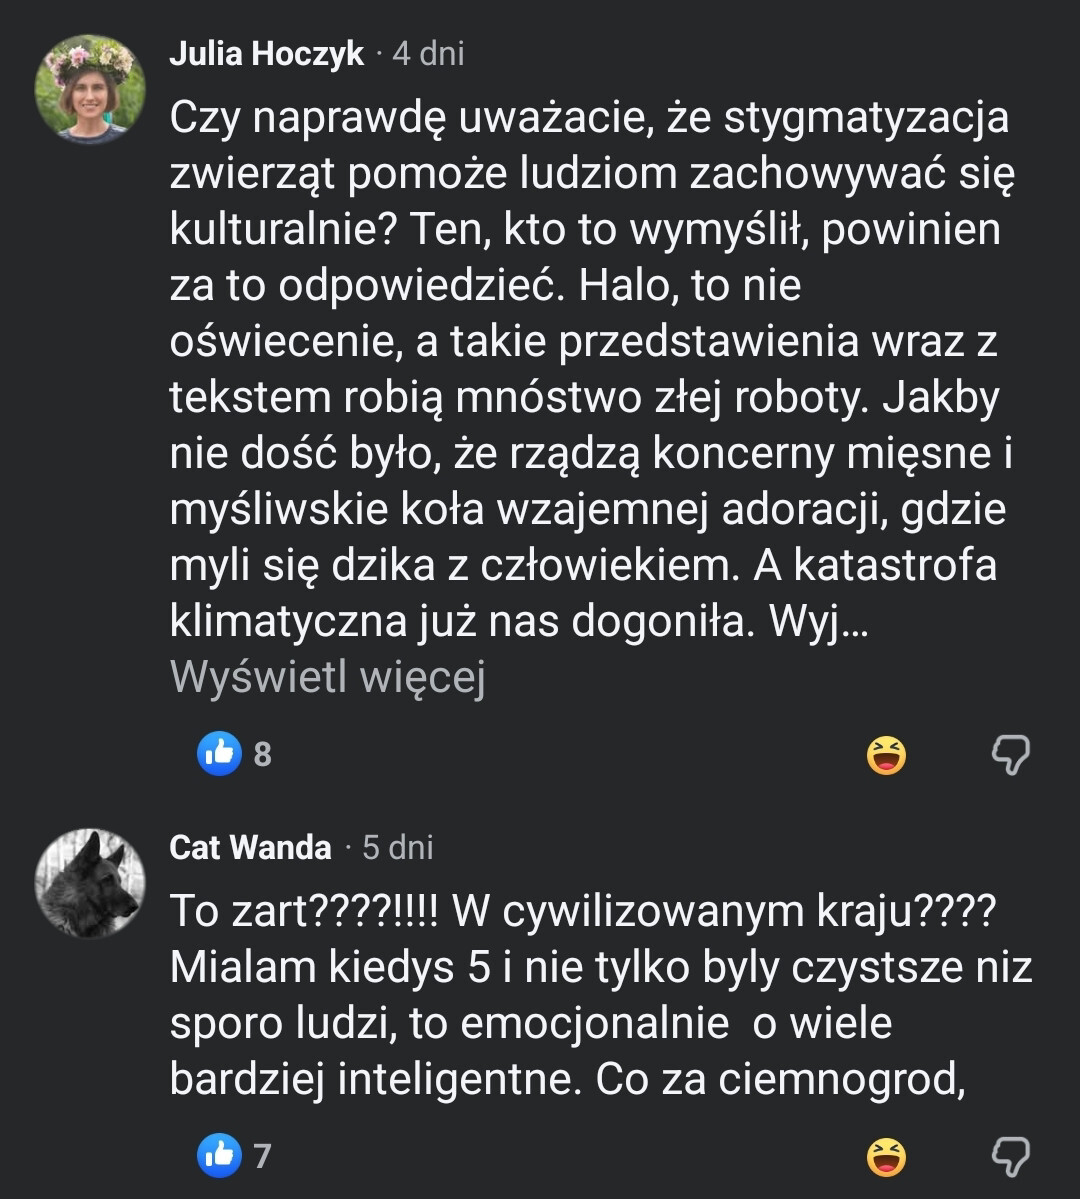The height and width of the screenshot is (1199, 1080).
Task: Dislike Julia Hoczyk's comment with thumbs-down
Action: (x=1010, y=755)
